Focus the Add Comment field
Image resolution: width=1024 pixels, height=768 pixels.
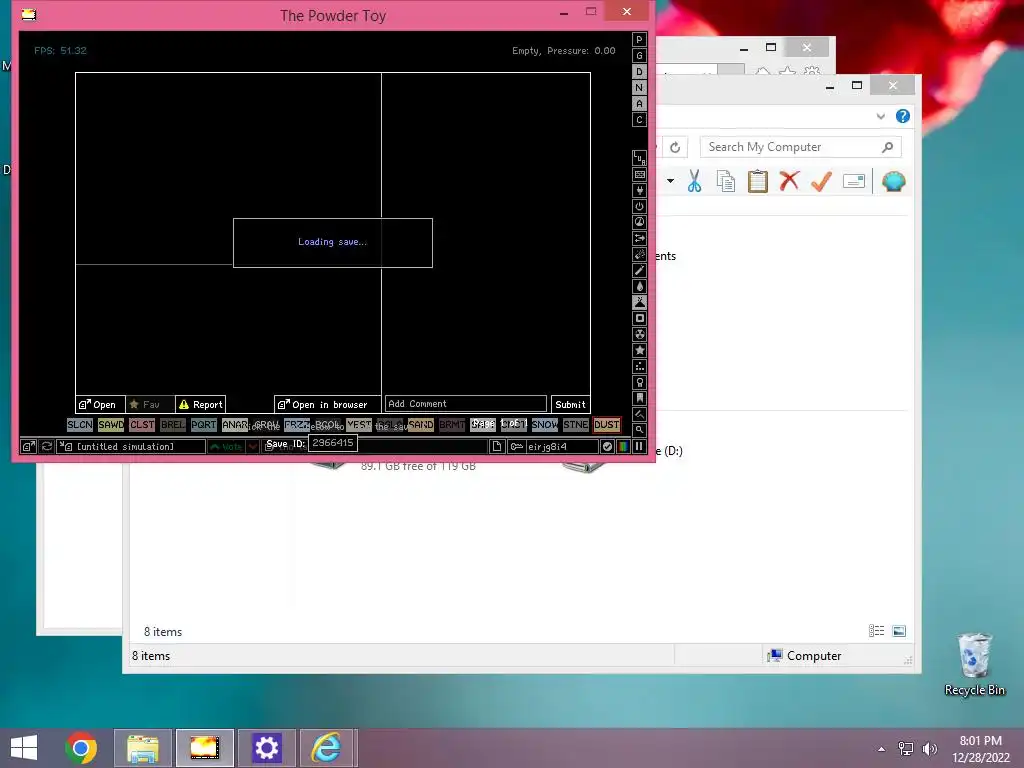pyautogui.click(x=466, y=404)
